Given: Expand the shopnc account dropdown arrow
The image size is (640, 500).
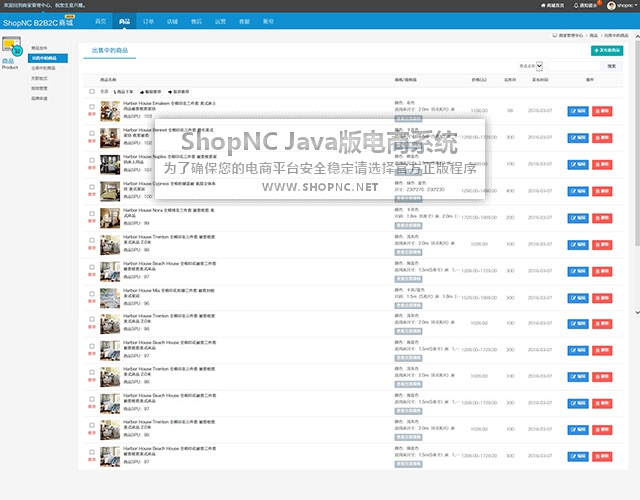Looking at the screenshot, I should point(637,5).
